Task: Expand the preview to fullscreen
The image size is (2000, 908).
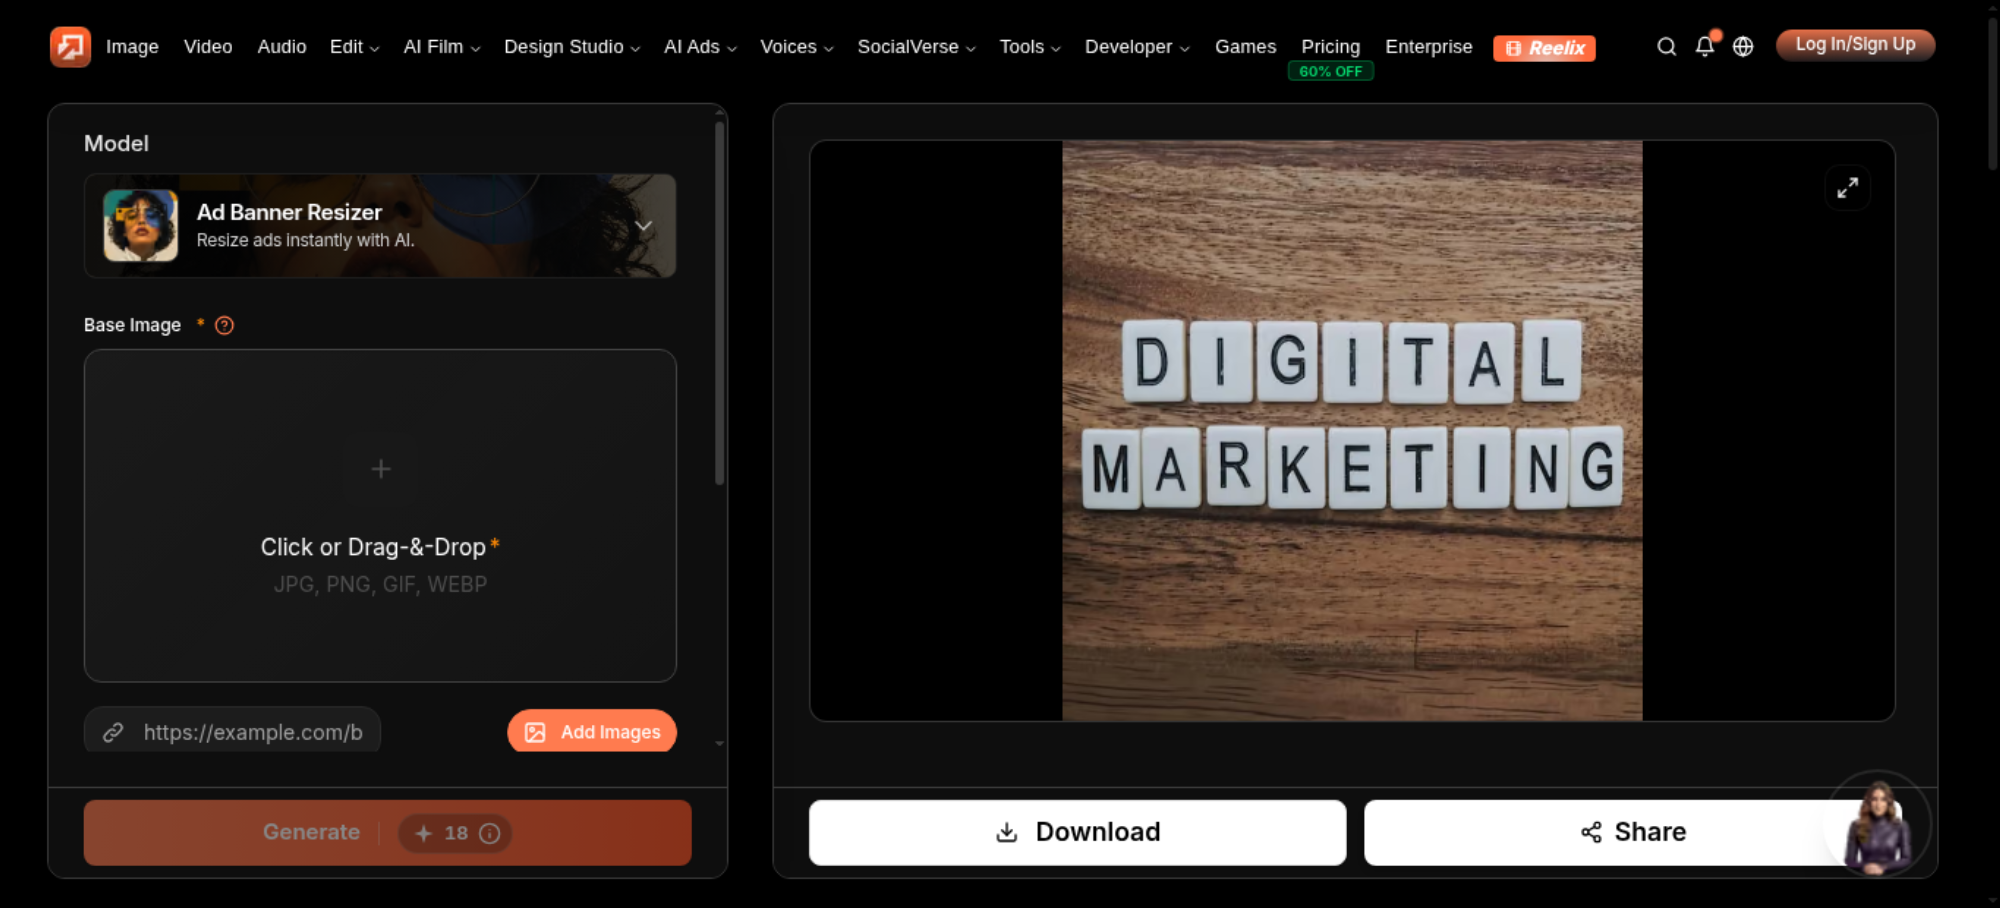Action: coord(1847,188)
